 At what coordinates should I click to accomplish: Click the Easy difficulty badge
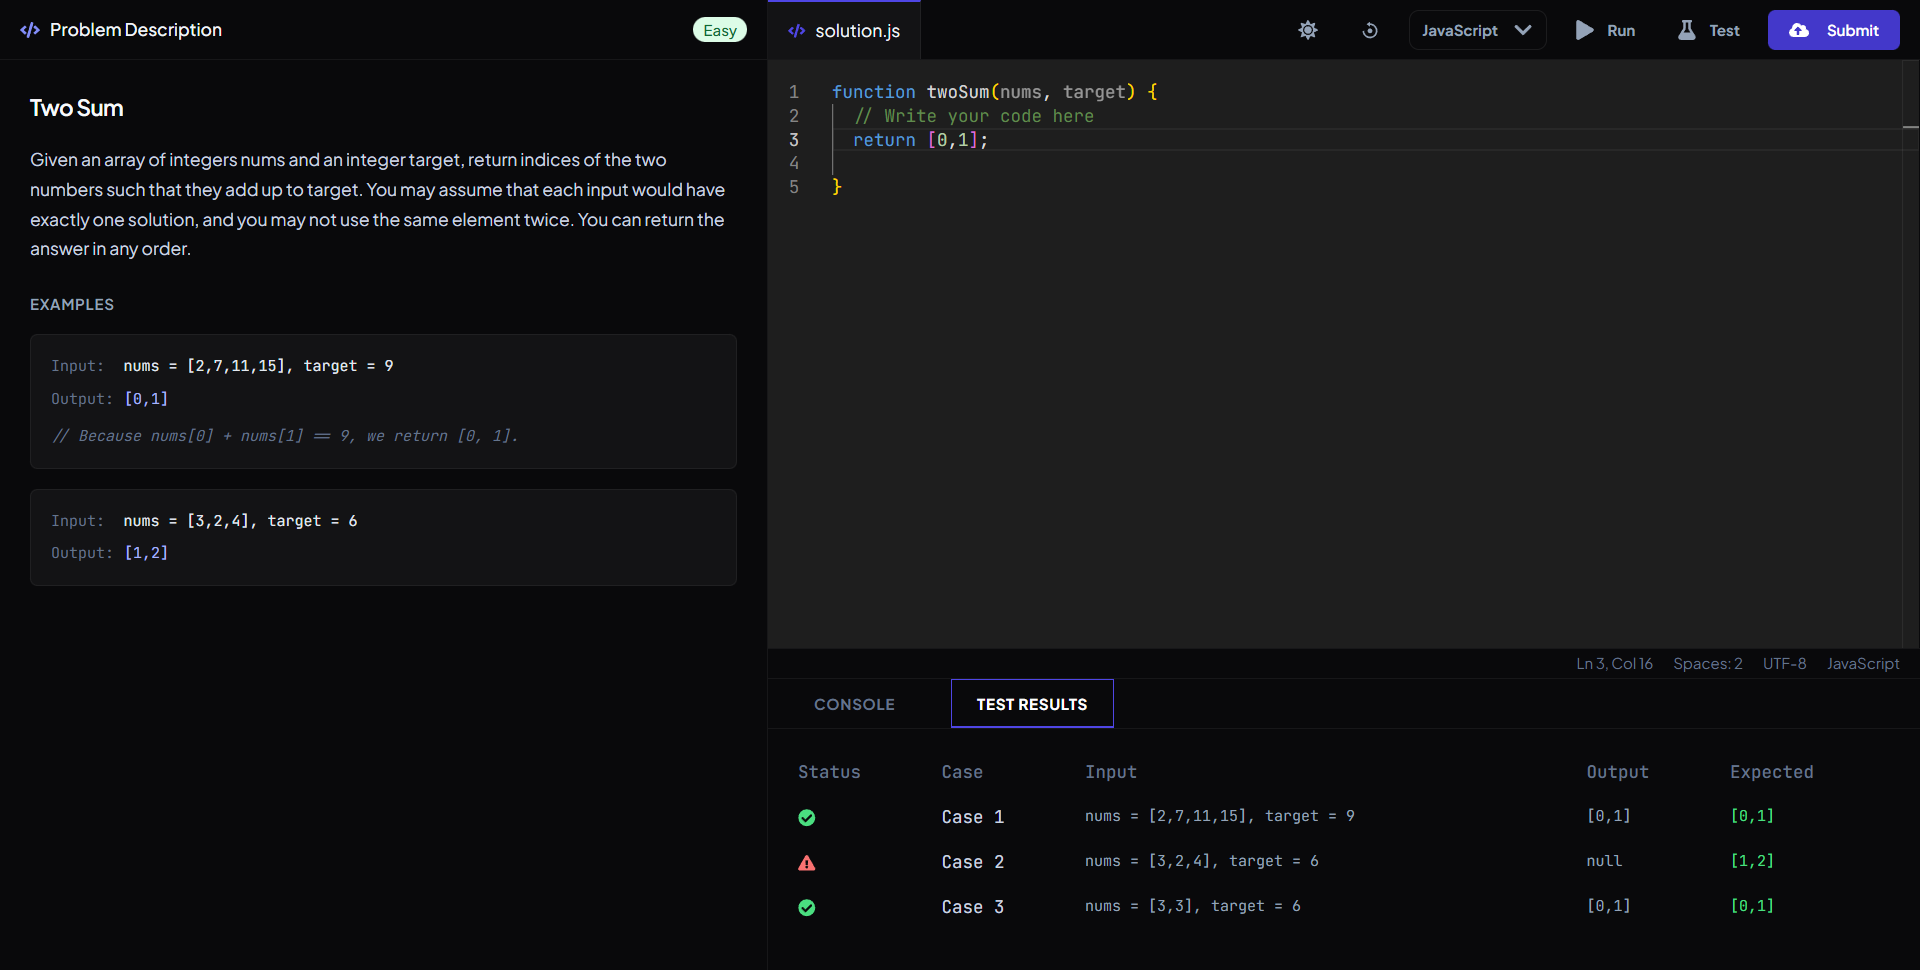coord(719,30)
